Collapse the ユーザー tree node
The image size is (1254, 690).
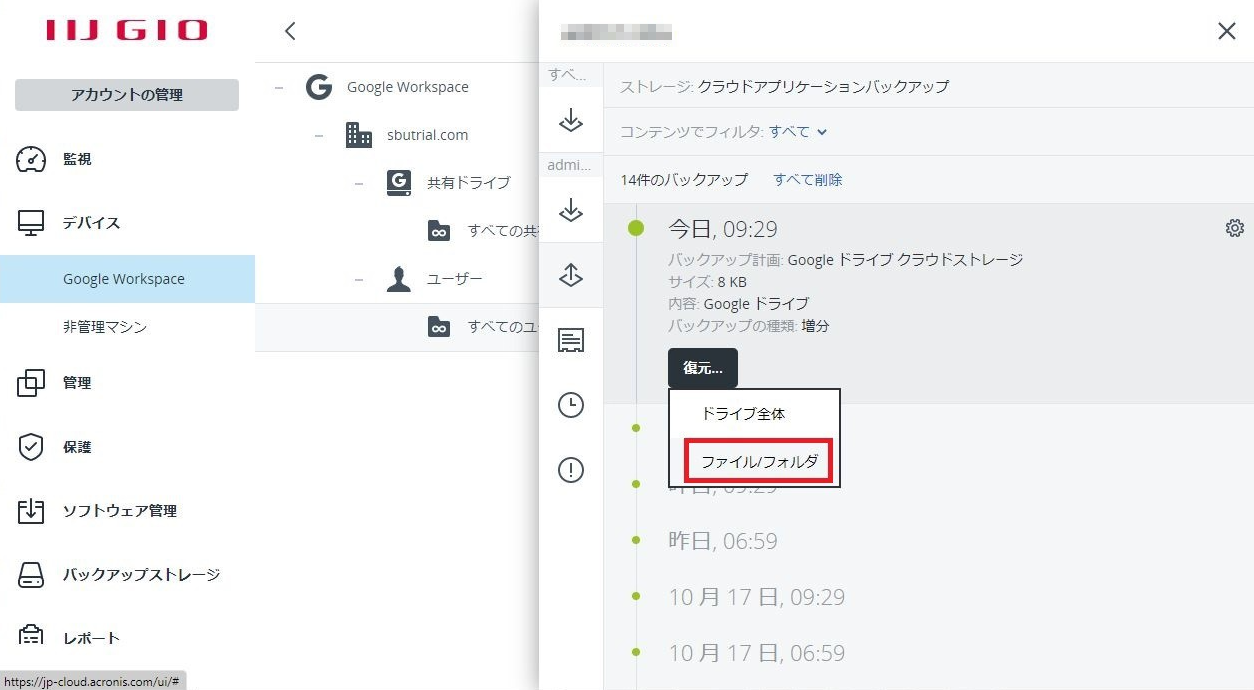pyautogui.click(x=359, y=279)
